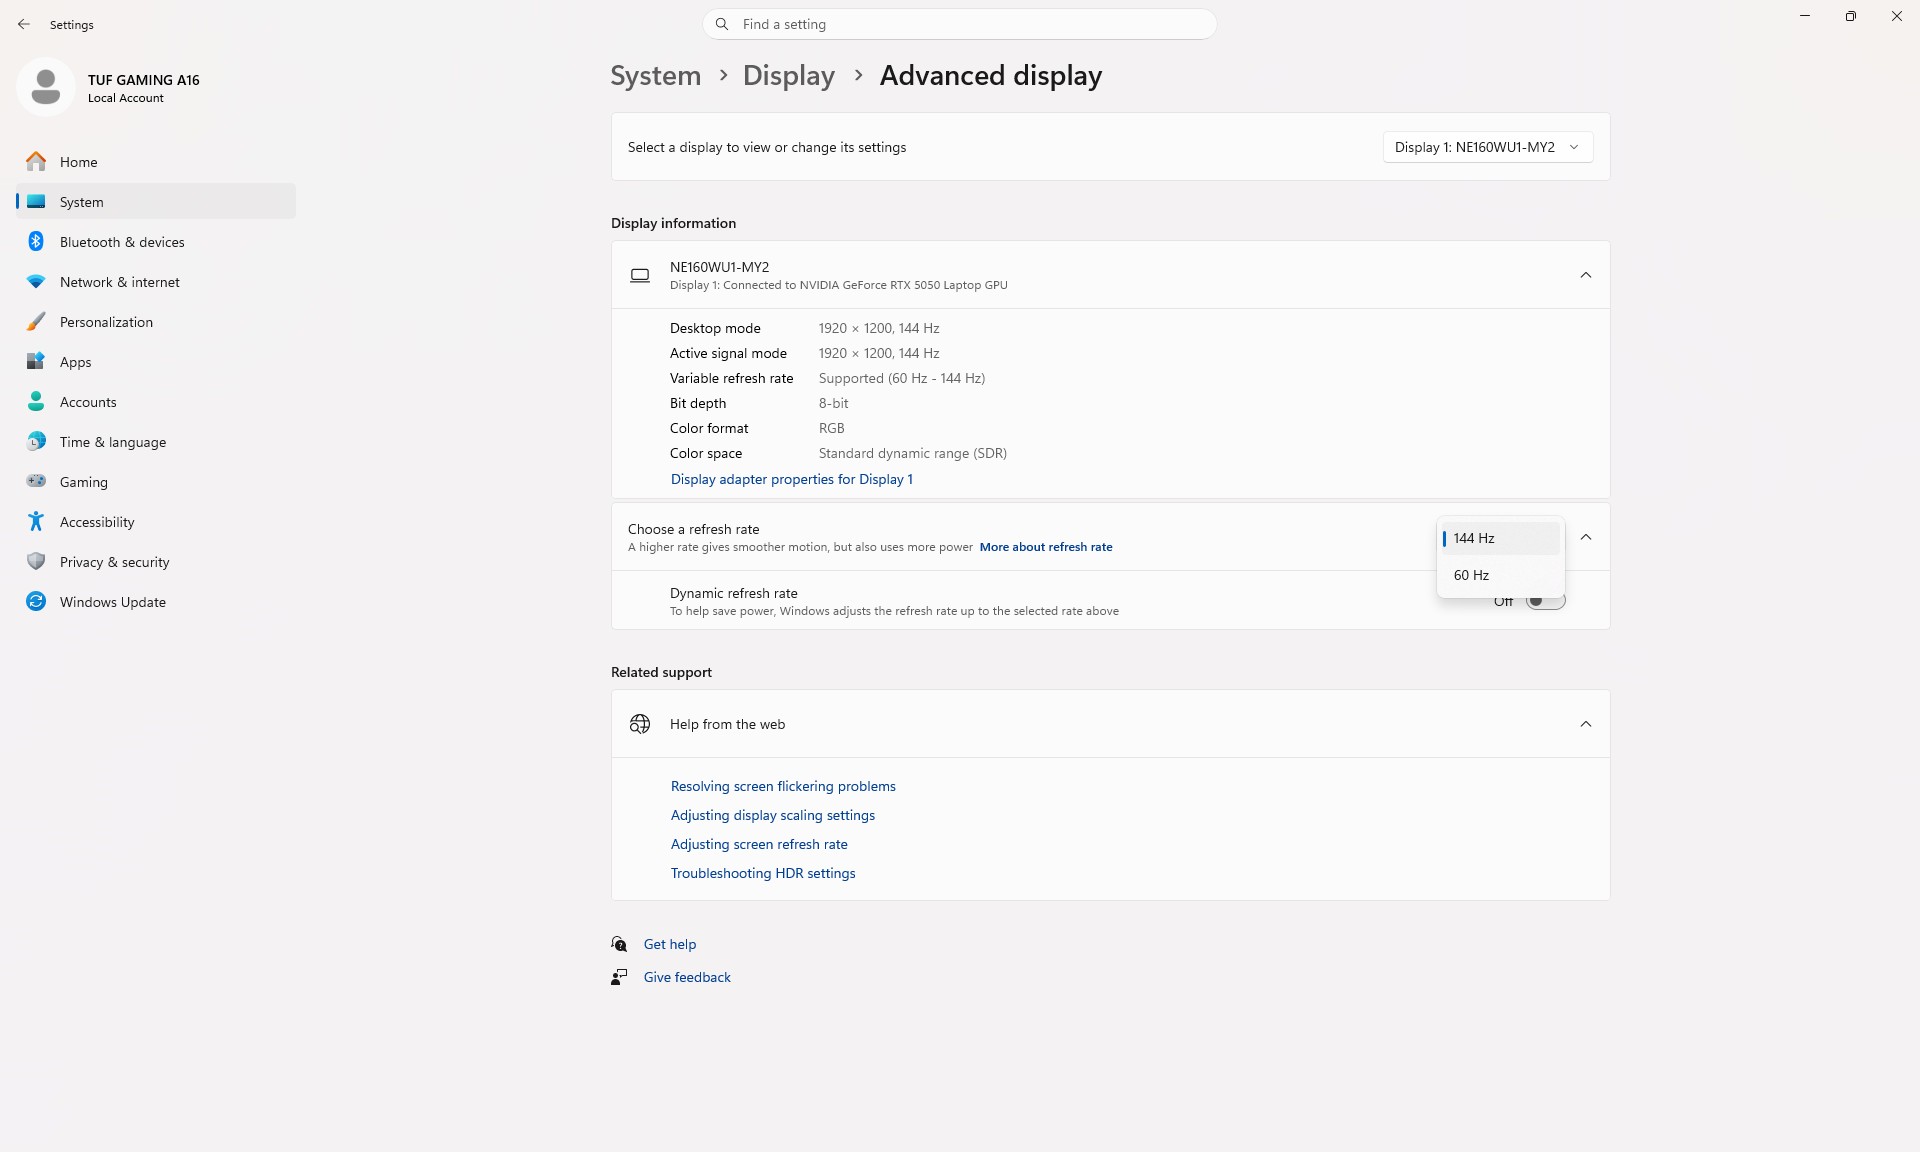1920x1152 pixels.
Task: Collapse the Choose a refresh rate section
Action: 1586,537
